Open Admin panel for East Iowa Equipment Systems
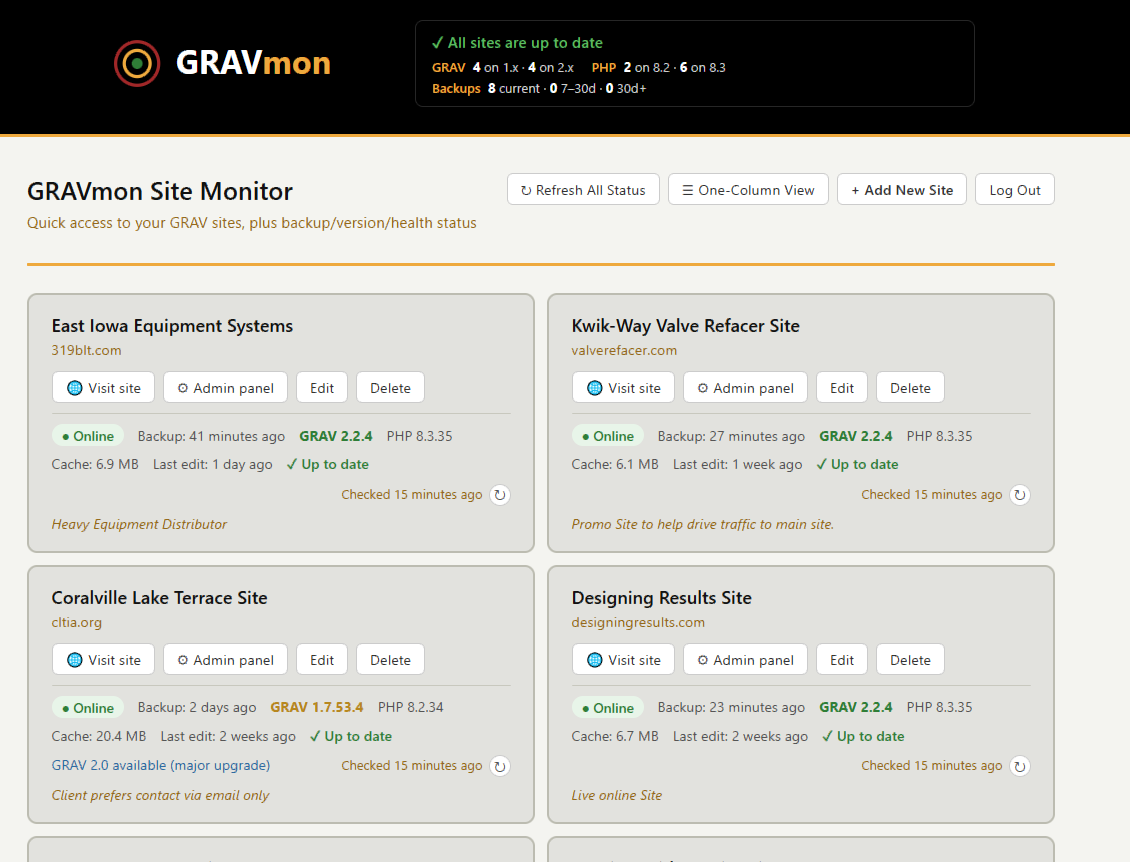1130x862 pixels. click(x=226, y=388)
